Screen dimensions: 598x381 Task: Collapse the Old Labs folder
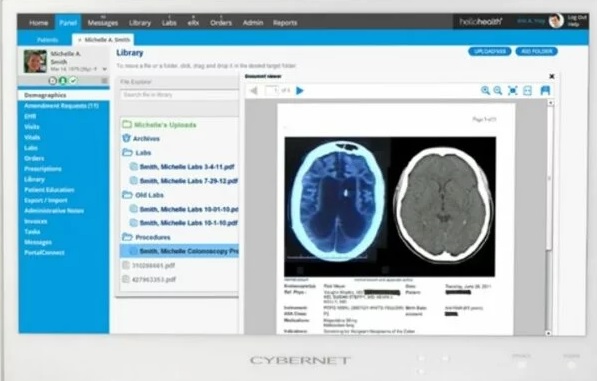coord(127,195)
